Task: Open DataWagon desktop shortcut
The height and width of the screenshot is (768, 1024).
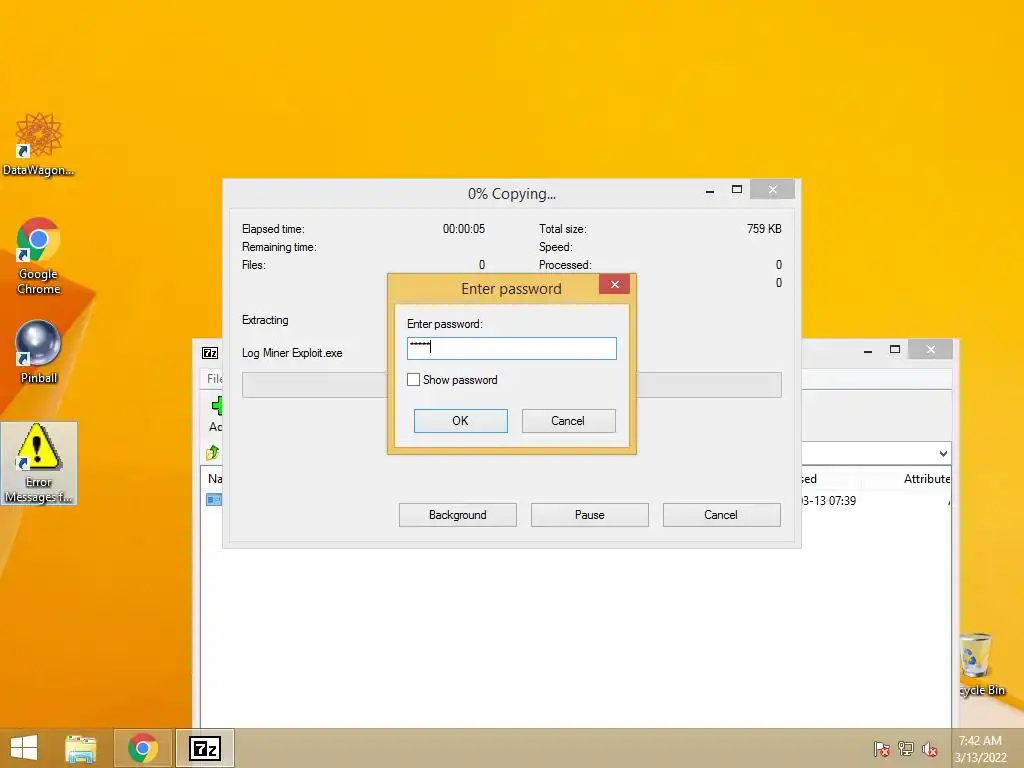Action: point(39,144)
